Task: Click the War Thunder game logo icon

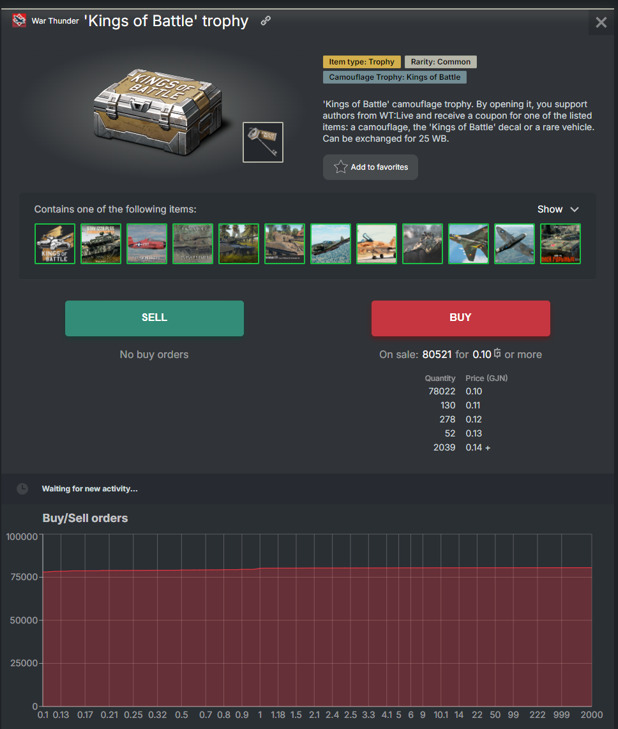Action: click(x=19, y=21)
